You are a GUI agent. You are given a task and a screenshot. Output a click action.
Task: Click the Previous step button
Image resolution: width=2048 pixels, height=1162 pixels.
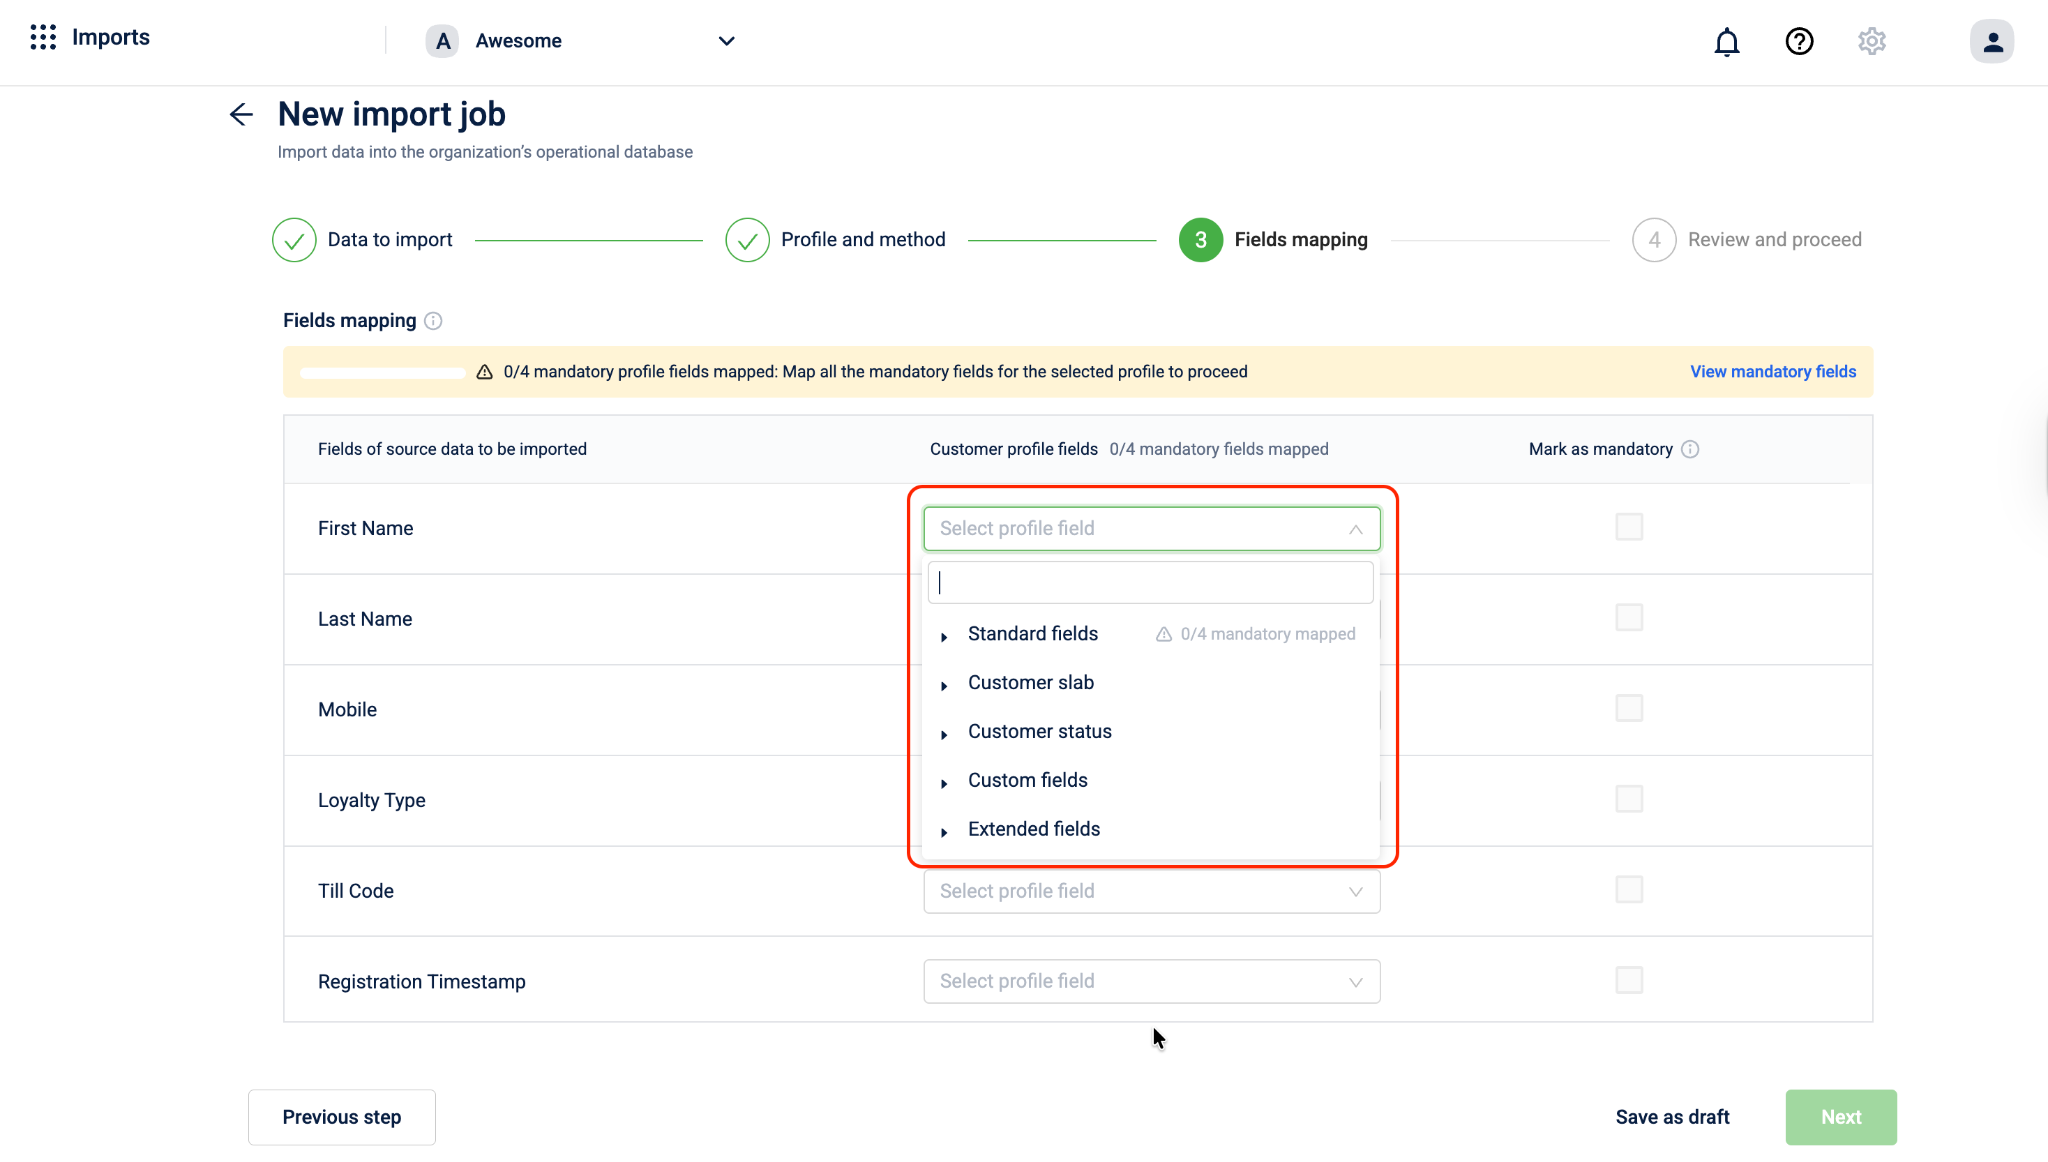click(341, 1117)
